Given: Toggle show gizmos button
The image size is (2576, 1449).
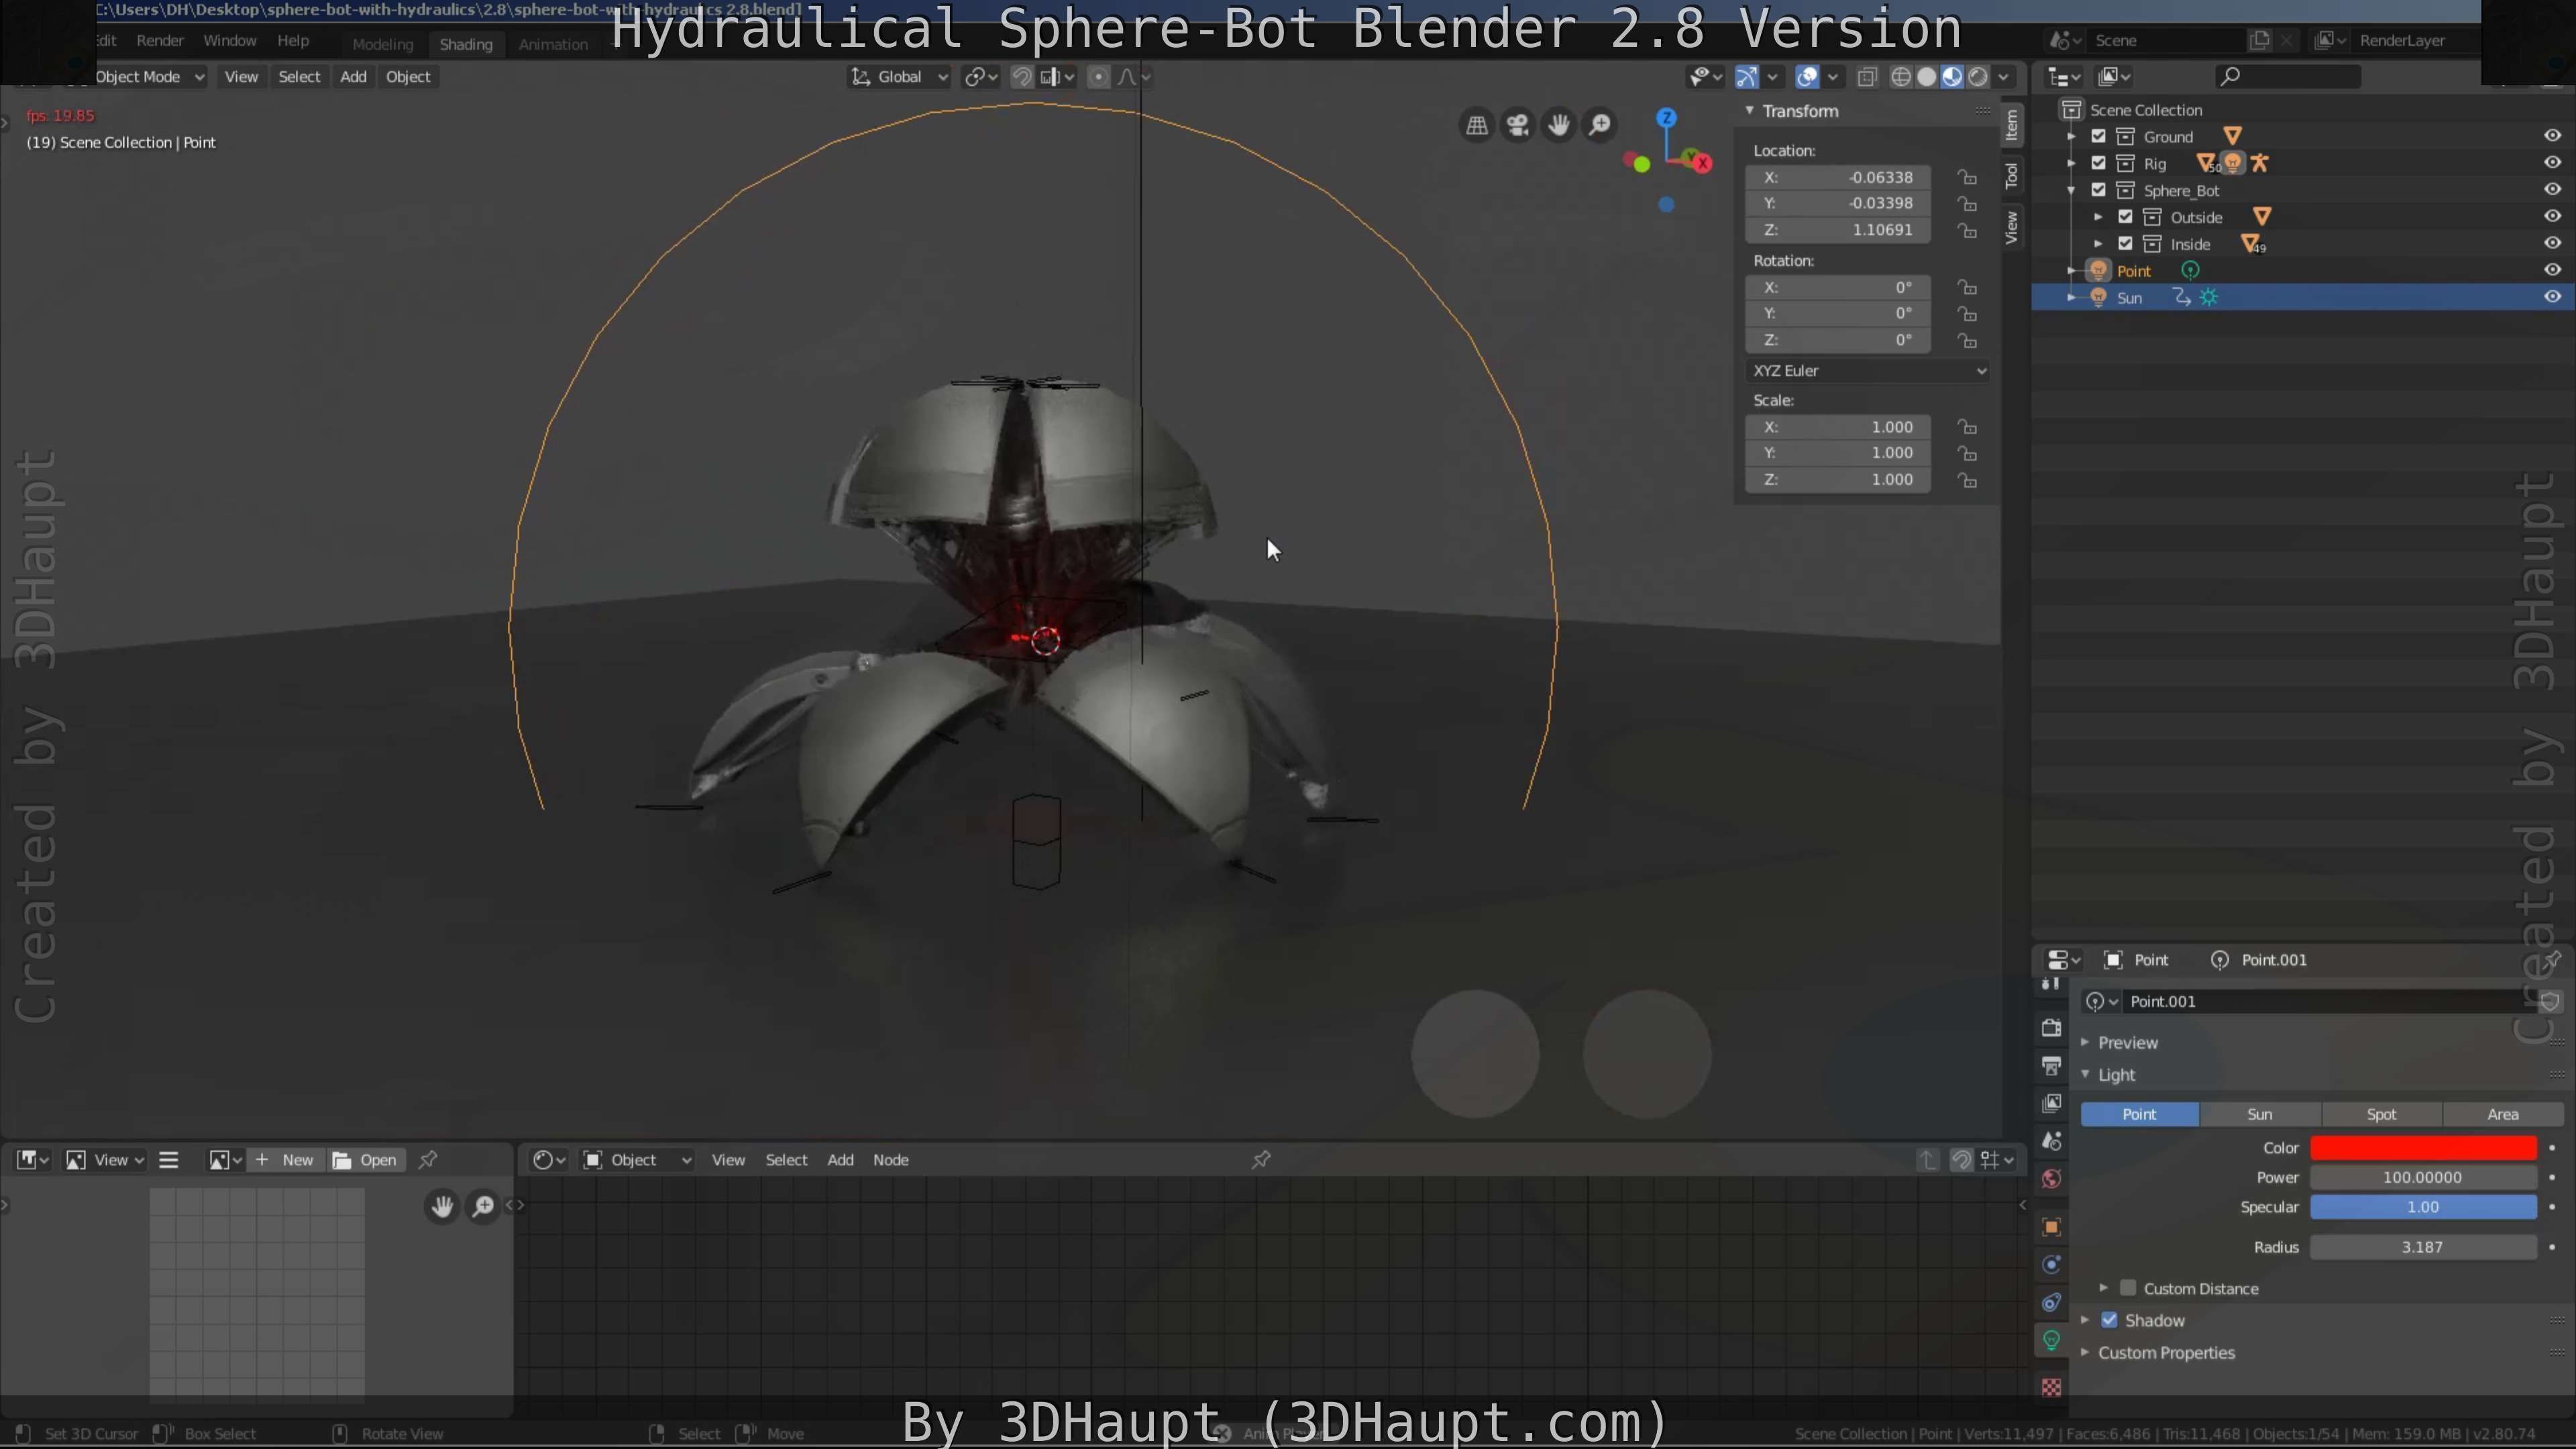Looking at the screenshot, I should click(x=1747, y=77).
